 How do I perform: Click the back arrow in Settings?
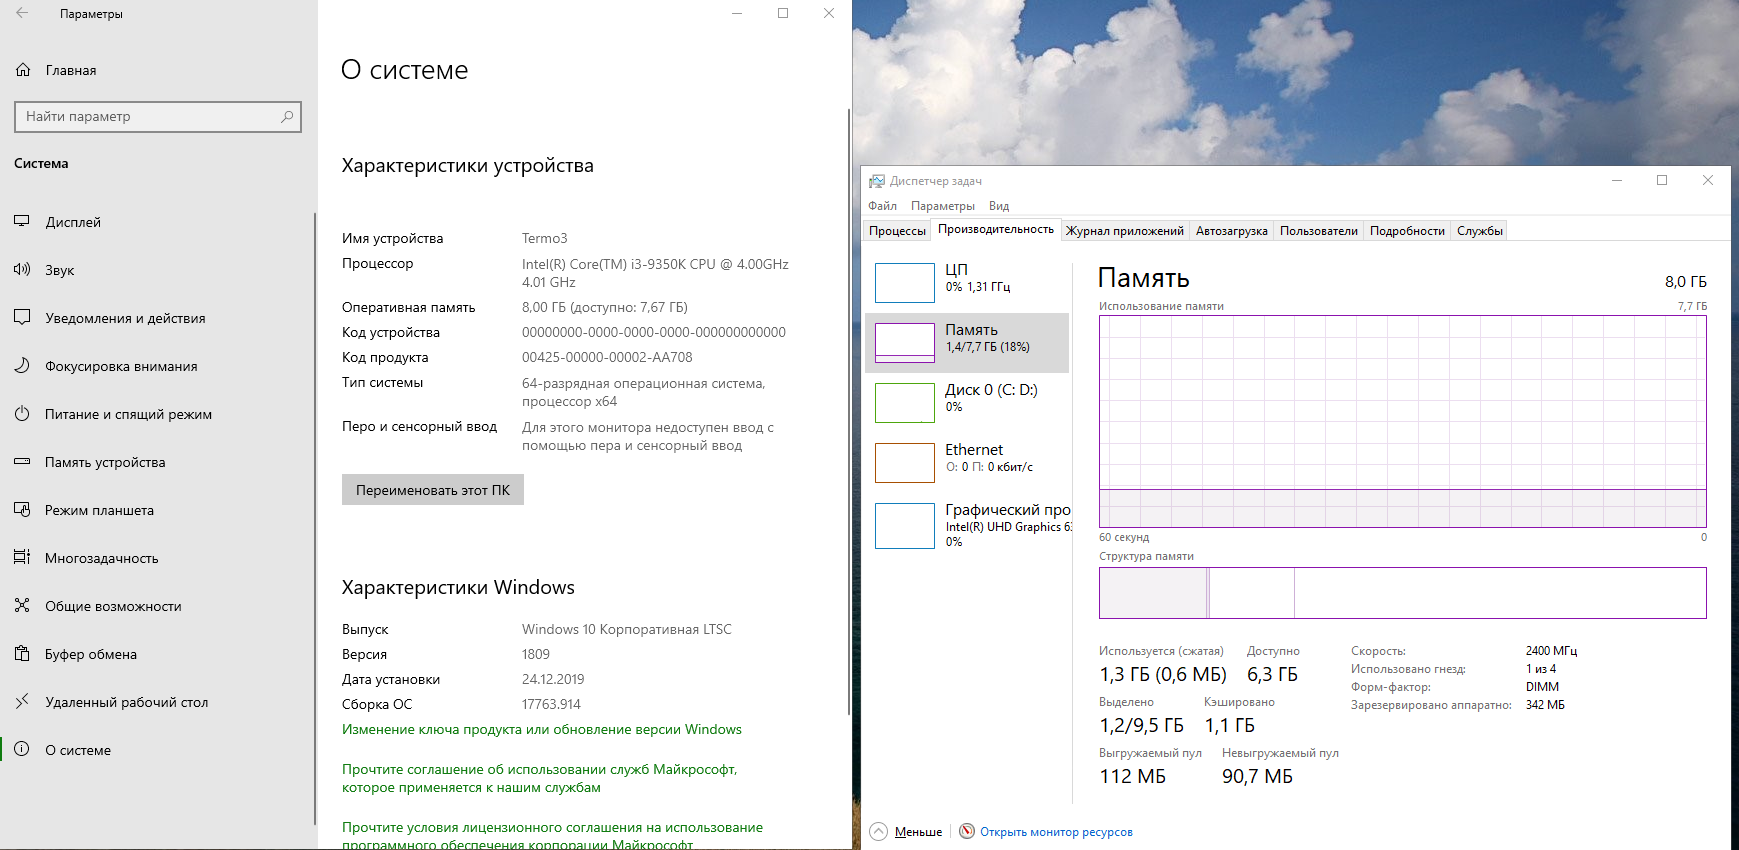click(22, 13)
